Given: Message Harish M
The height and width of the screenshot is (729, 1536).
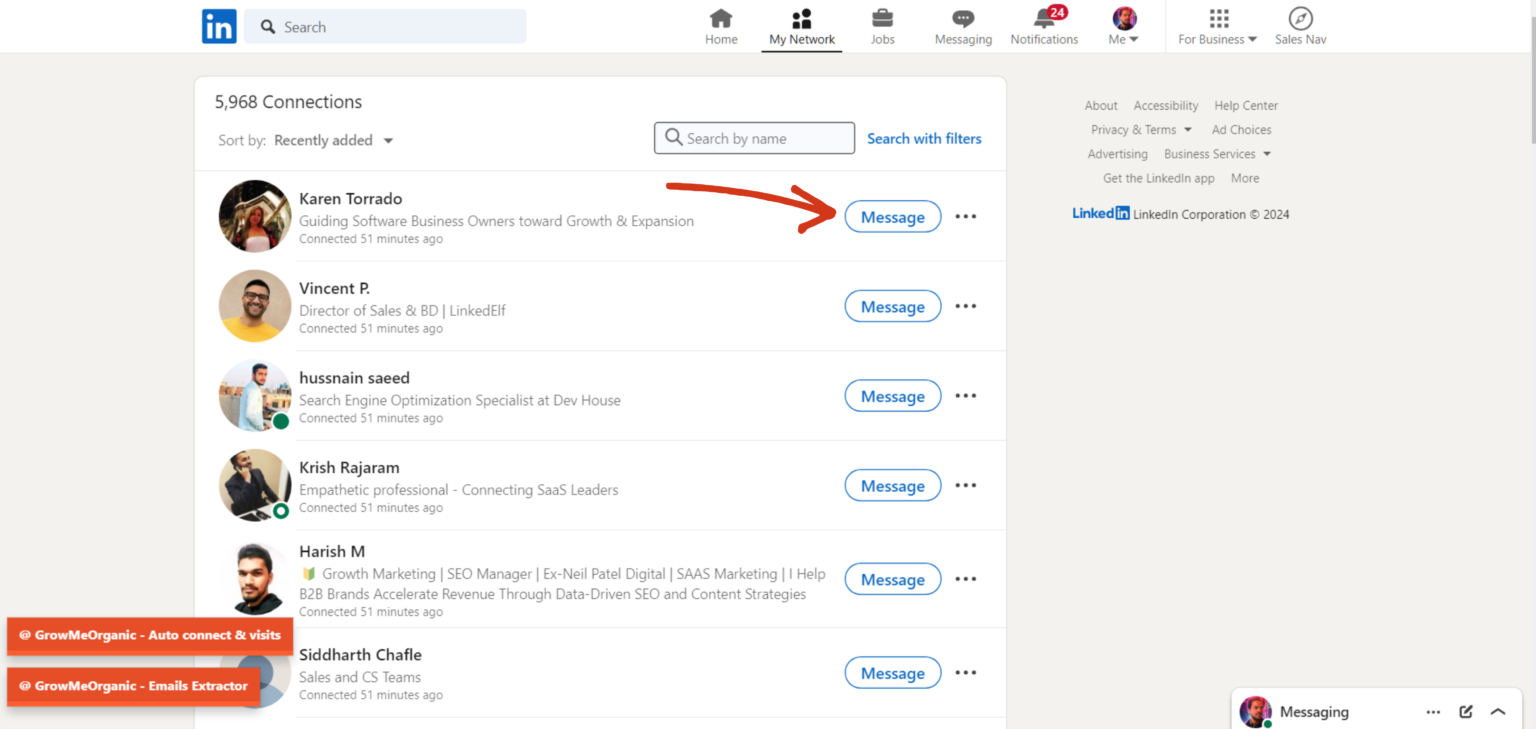Looking at the screenshot, I should [x=893, y=579].
